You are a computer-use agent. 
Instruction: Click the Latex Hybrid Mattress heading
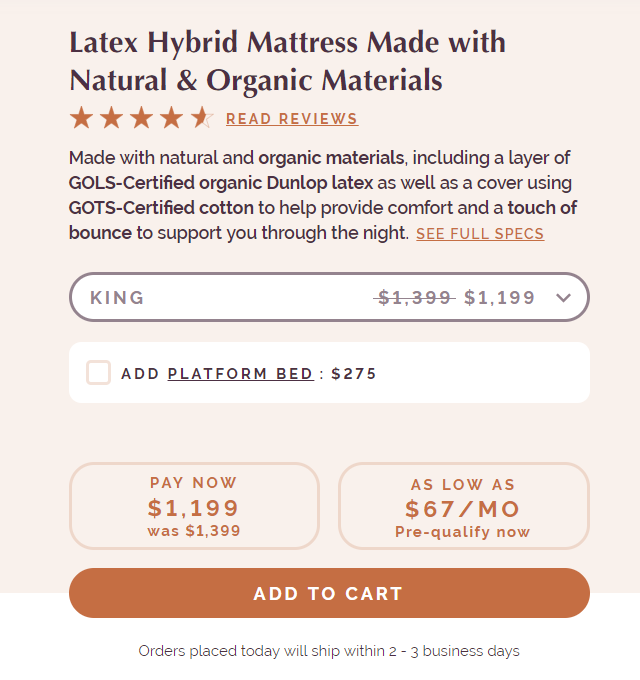[x=287, y=61]
